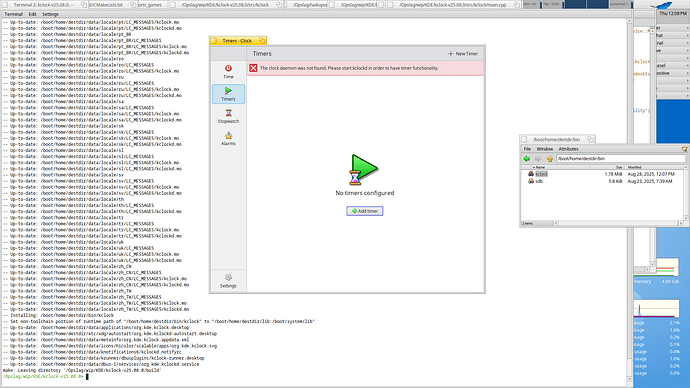Click the New Timer button in header
The width and height of the screenshot is (690, 388).
pos(462,54)
